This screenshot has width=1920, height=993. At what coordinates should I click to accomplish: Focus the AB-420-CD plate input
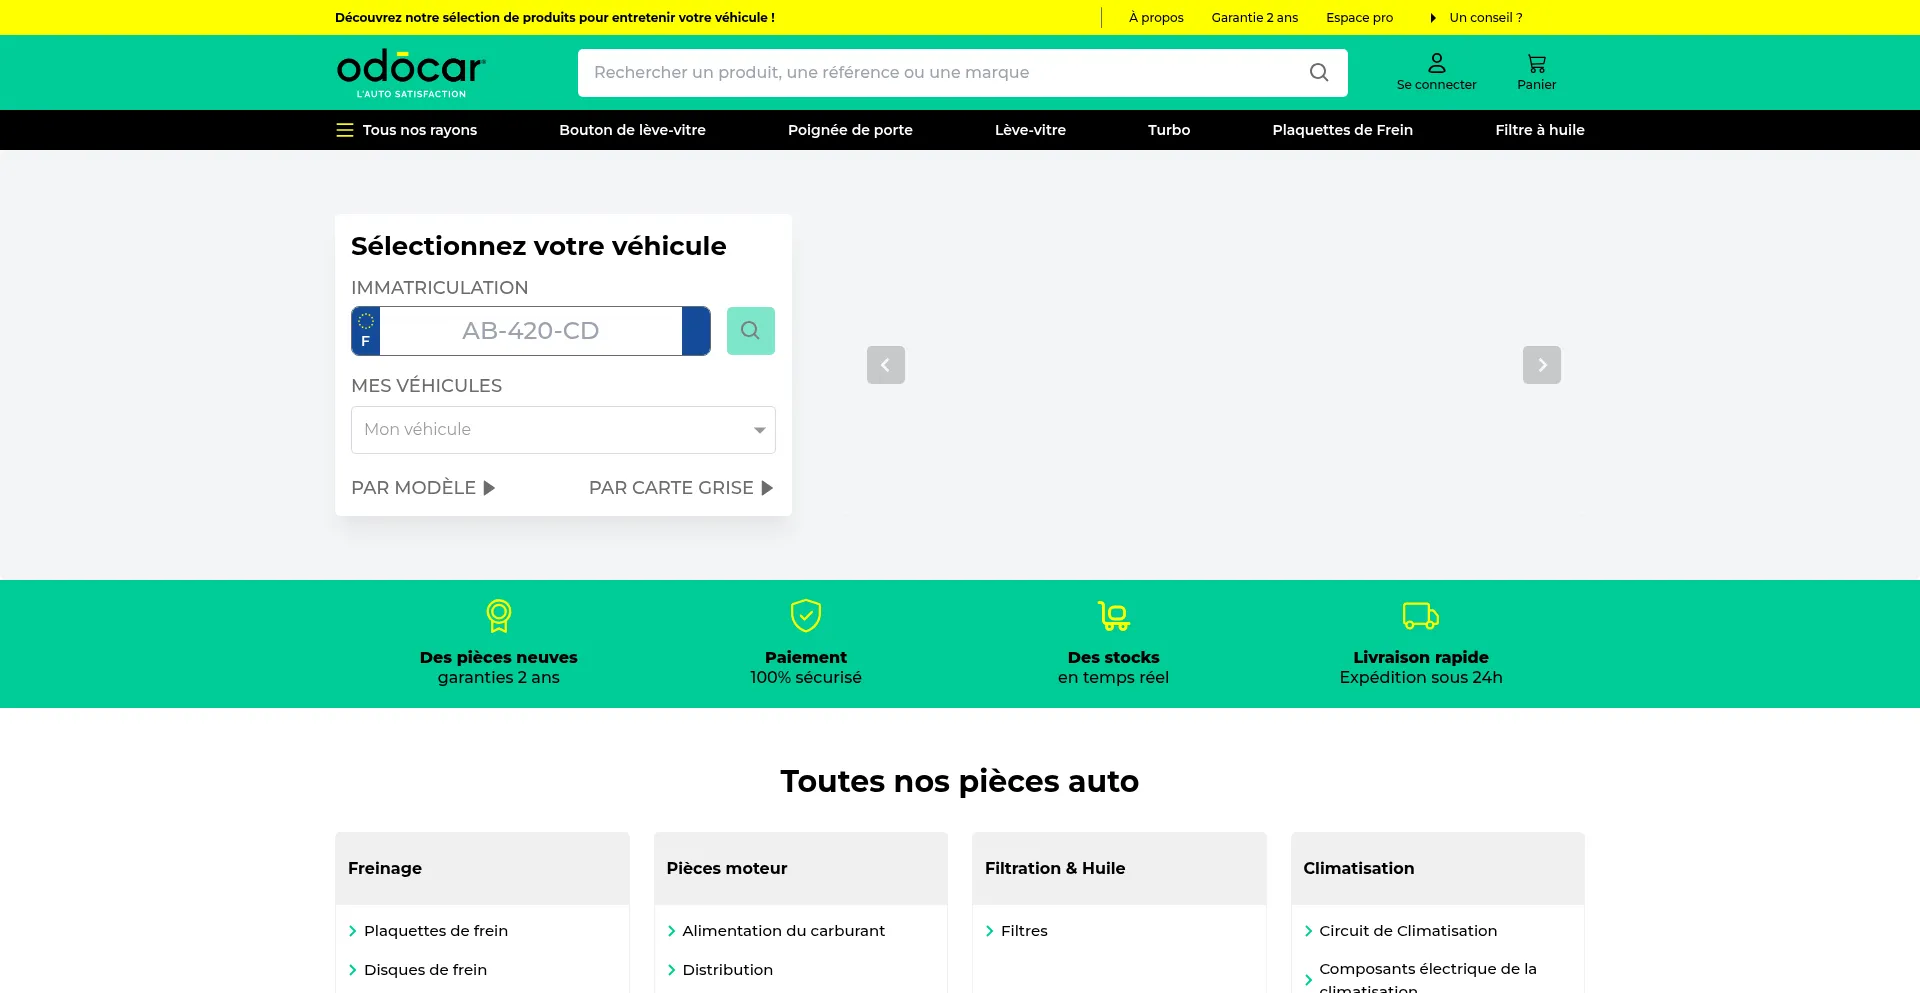pyautogui.click(x=531, y=331)
